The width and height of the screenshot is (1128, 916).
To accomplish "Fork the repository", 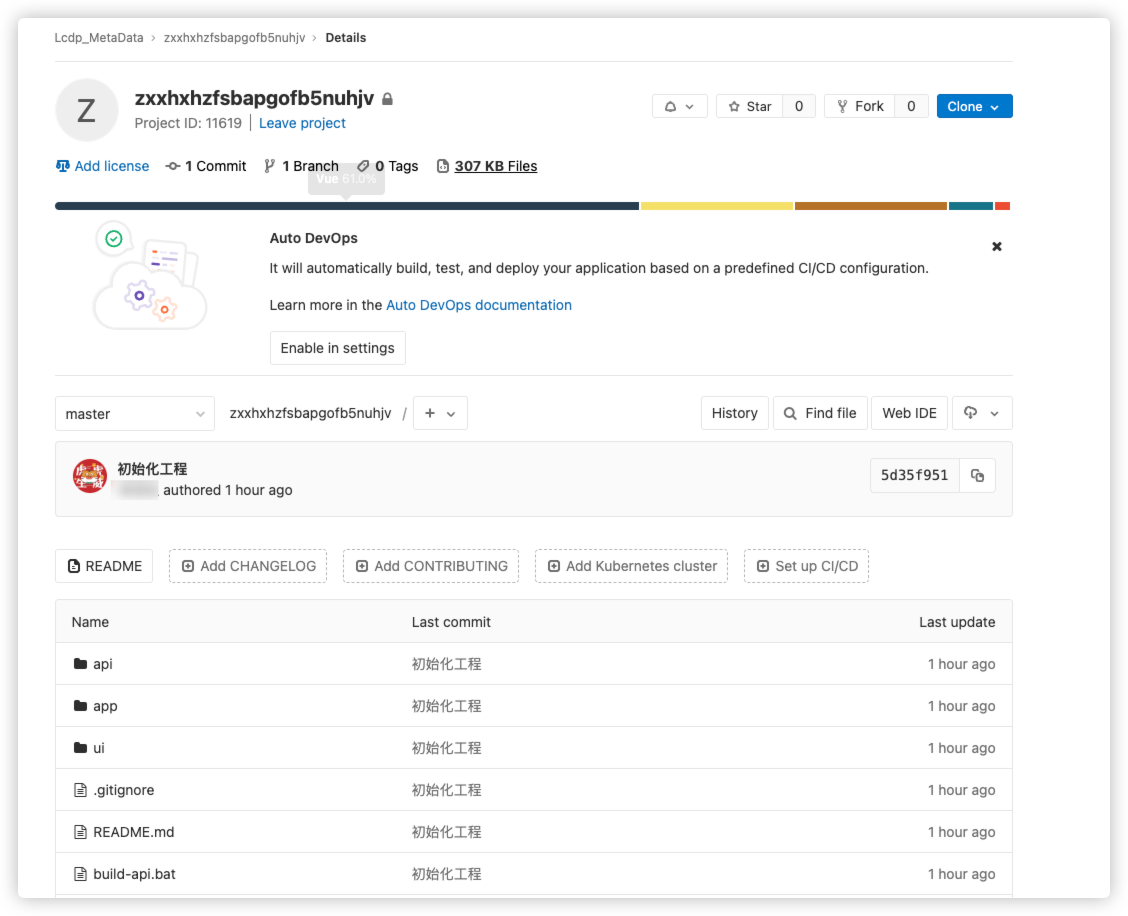I will coord(859,106).
